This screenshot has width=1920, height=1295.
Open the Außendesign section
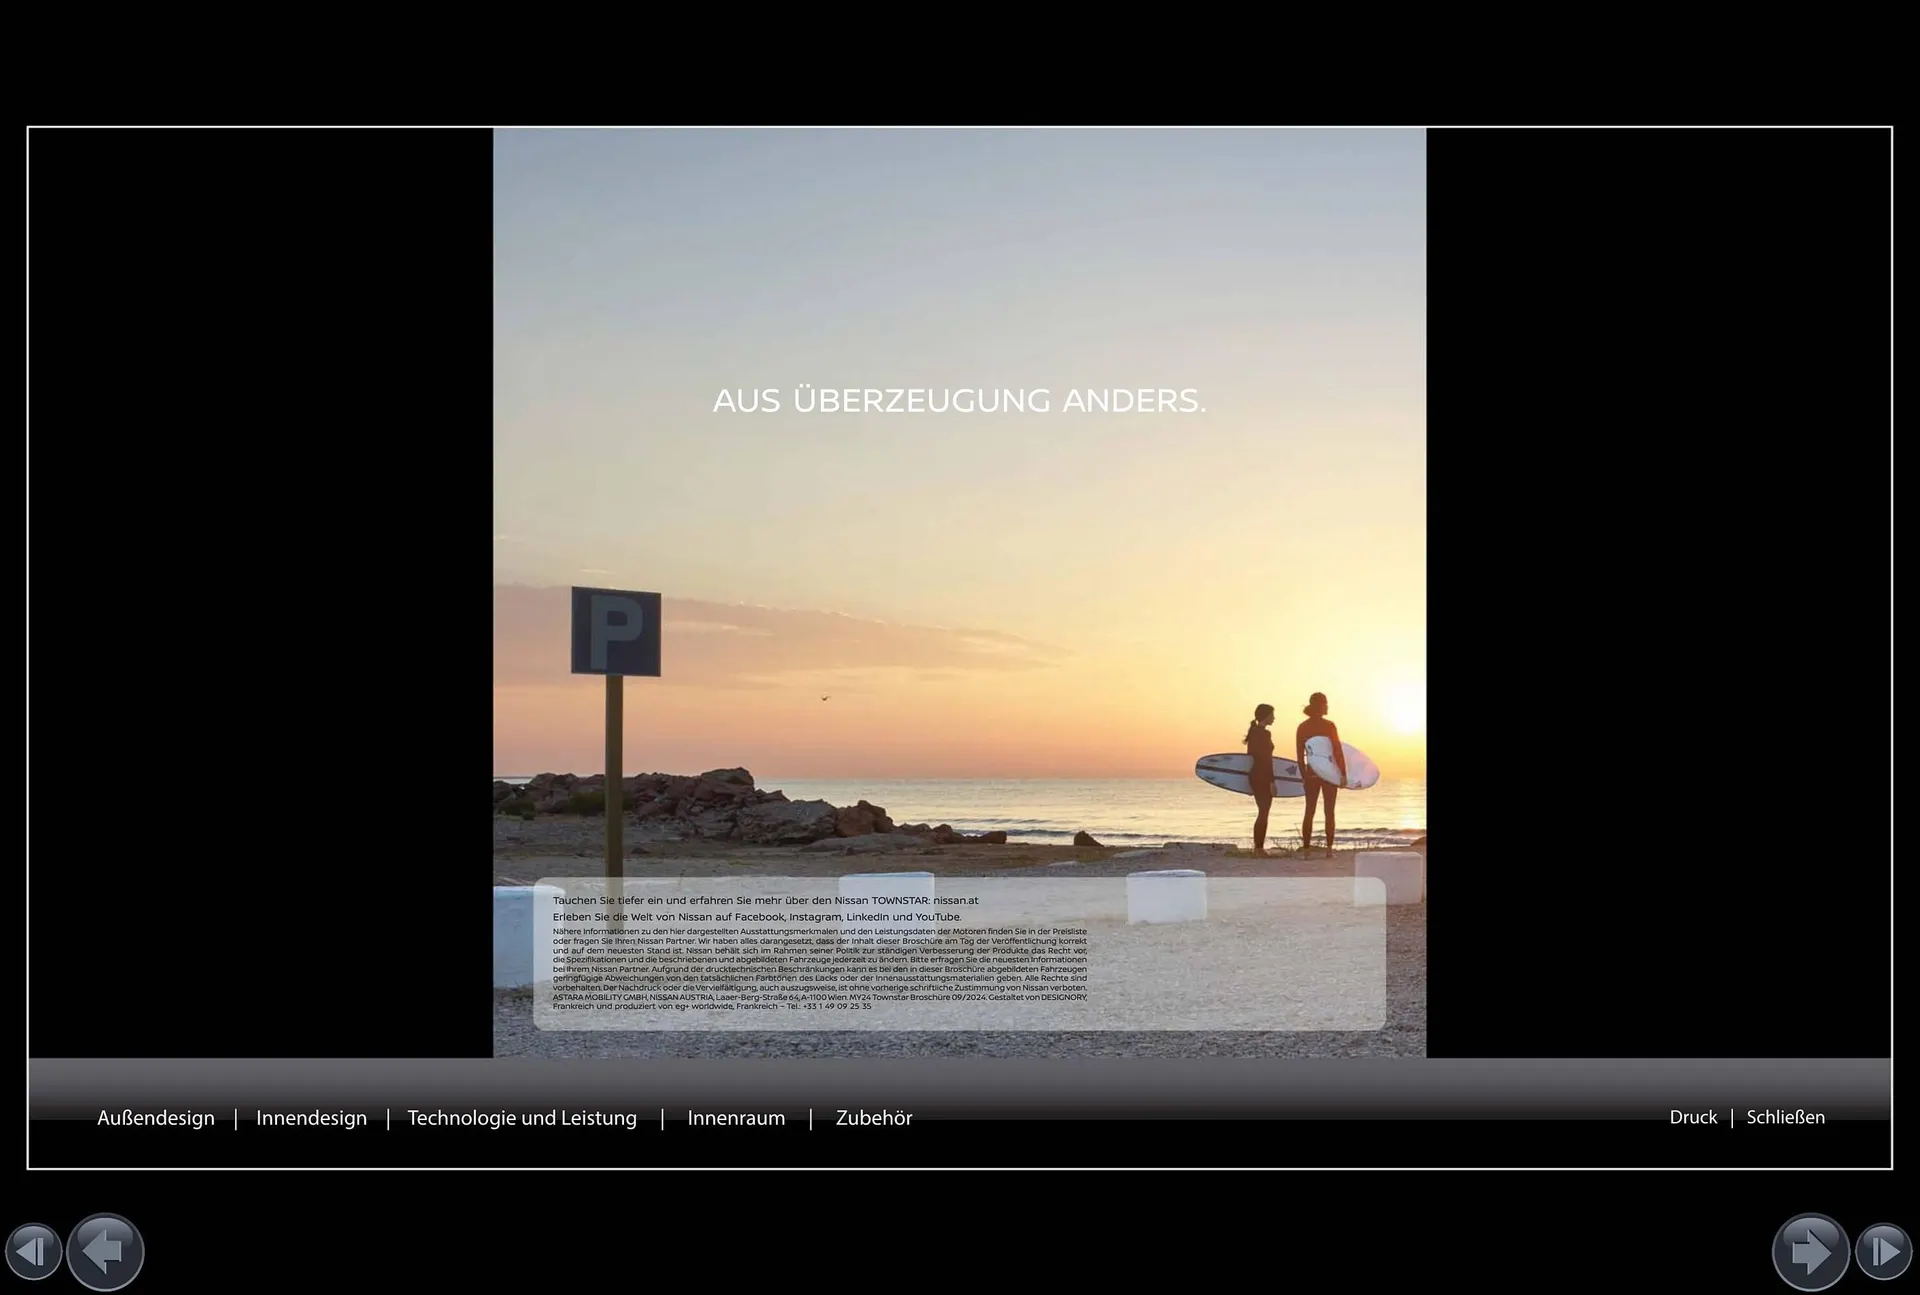156,1118
